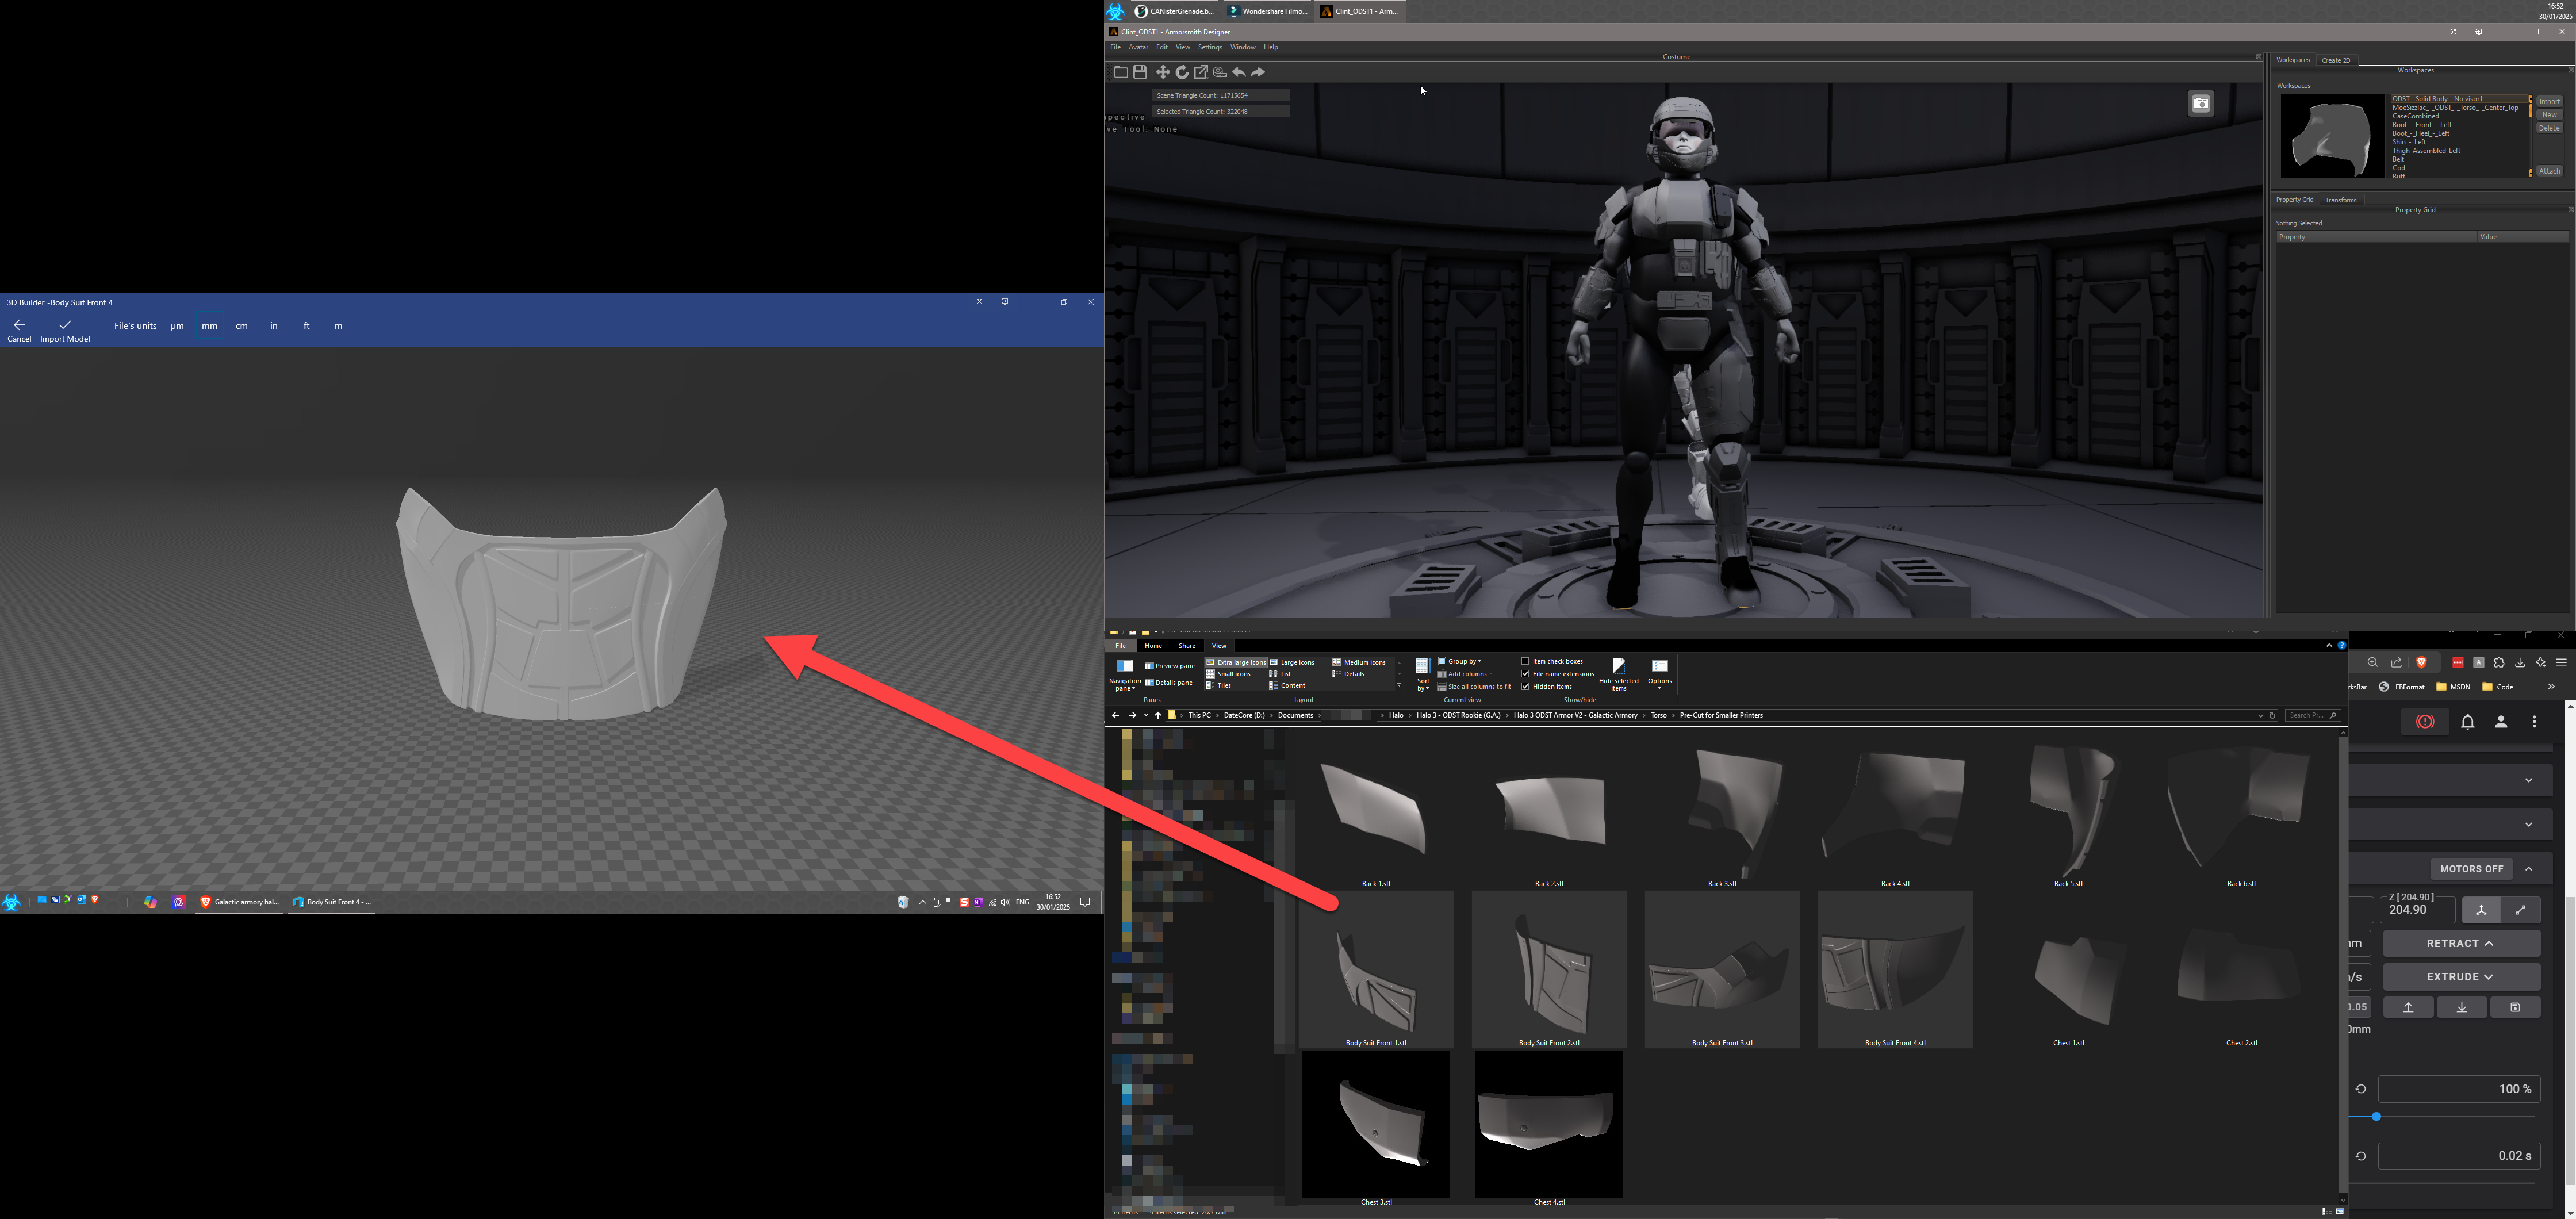Click the Save icon in Armorsmith toolbar
This screenshot has height=1219, width=2576.
point(1140,72)
